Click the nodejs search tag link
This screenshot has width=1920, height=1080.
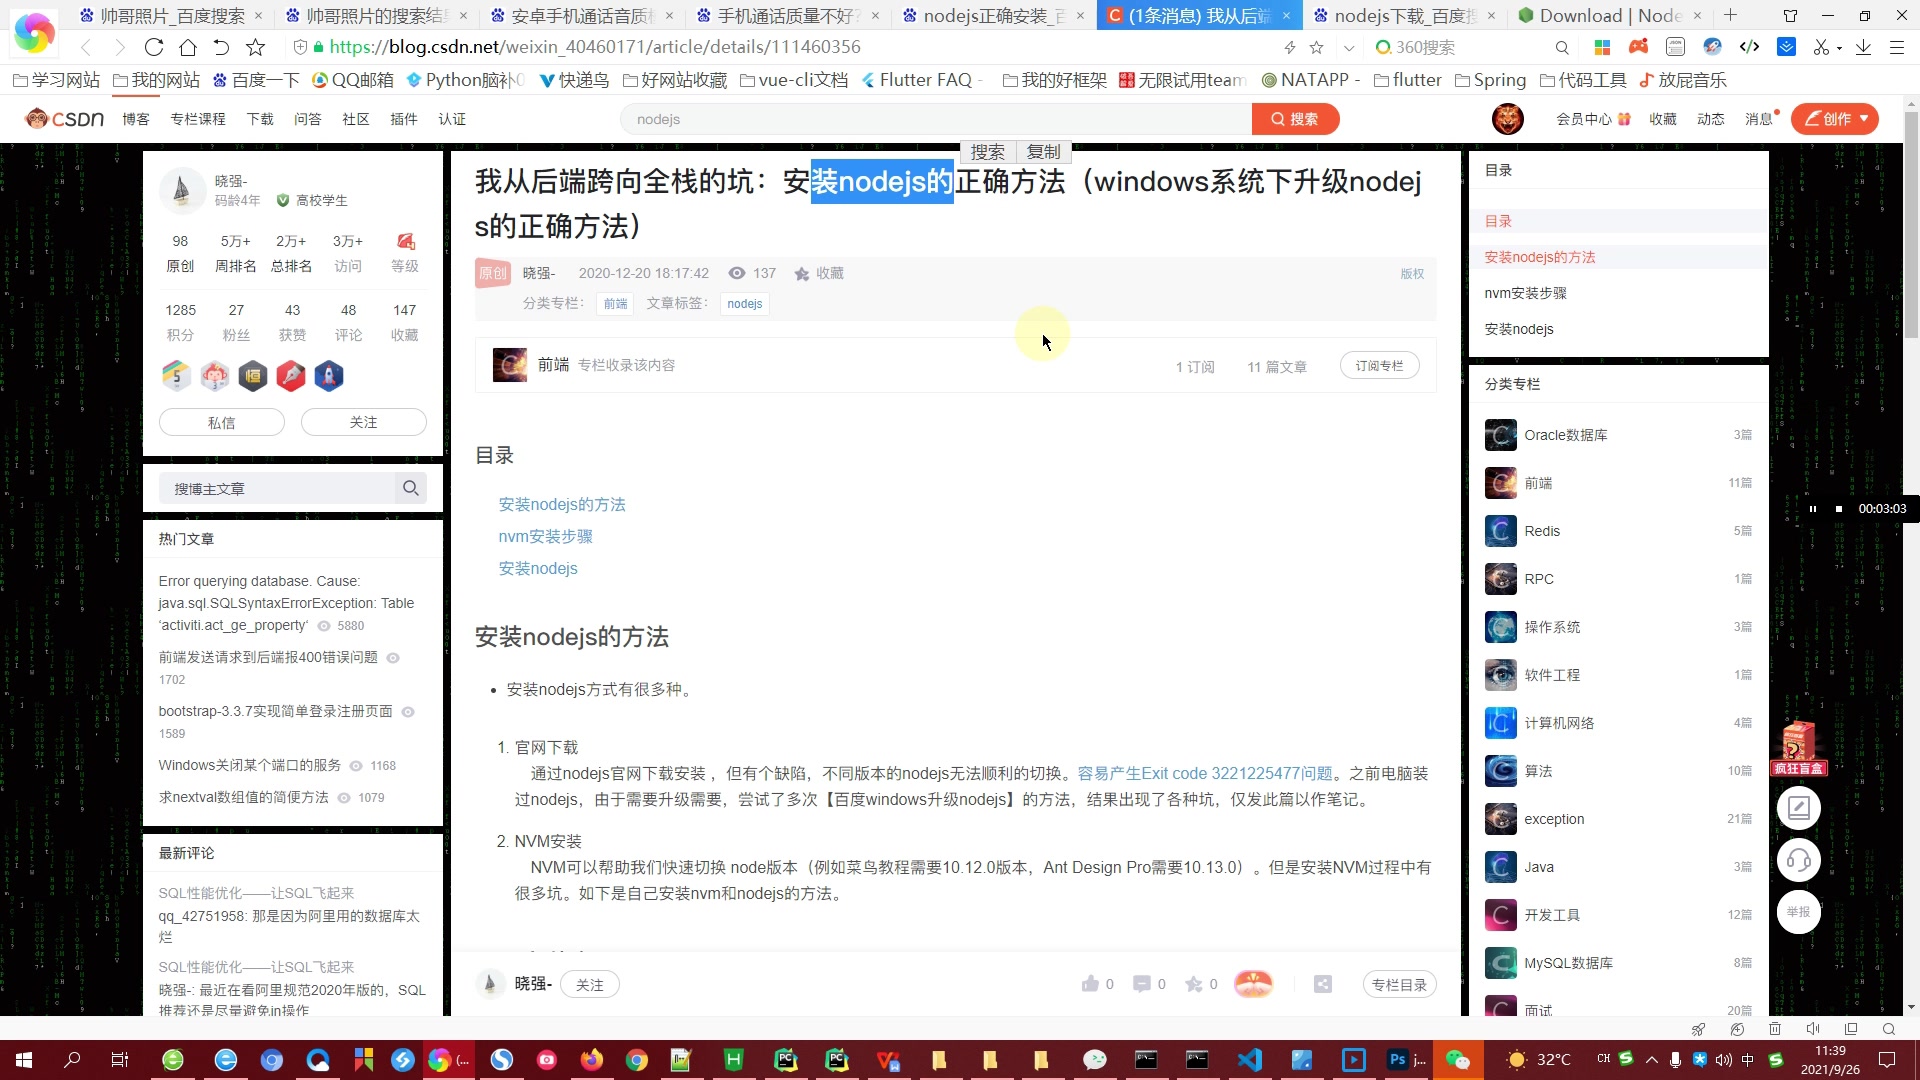(x=744, y=302)
